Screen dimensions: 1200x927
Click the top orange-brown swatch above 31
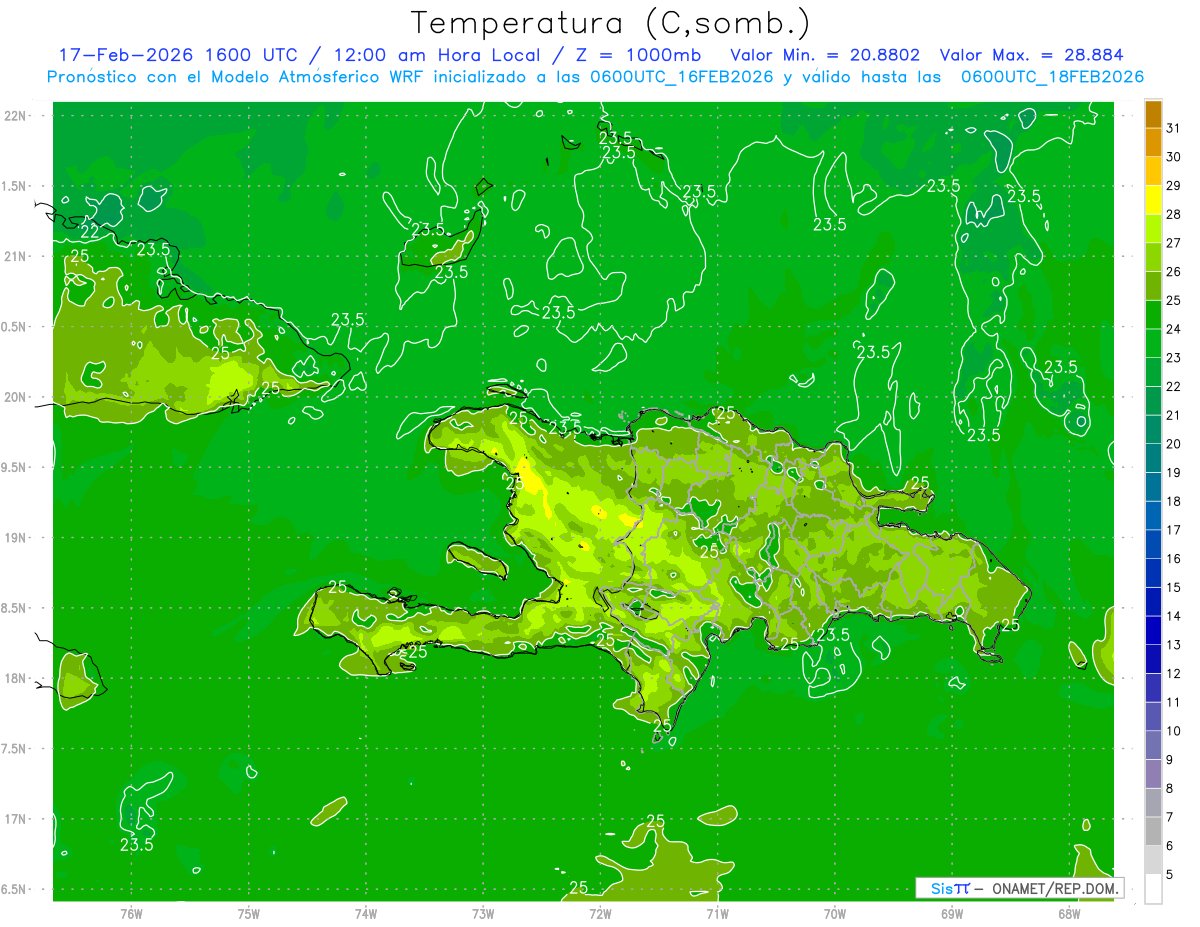pyautogui.click(x=1153, y=114)
